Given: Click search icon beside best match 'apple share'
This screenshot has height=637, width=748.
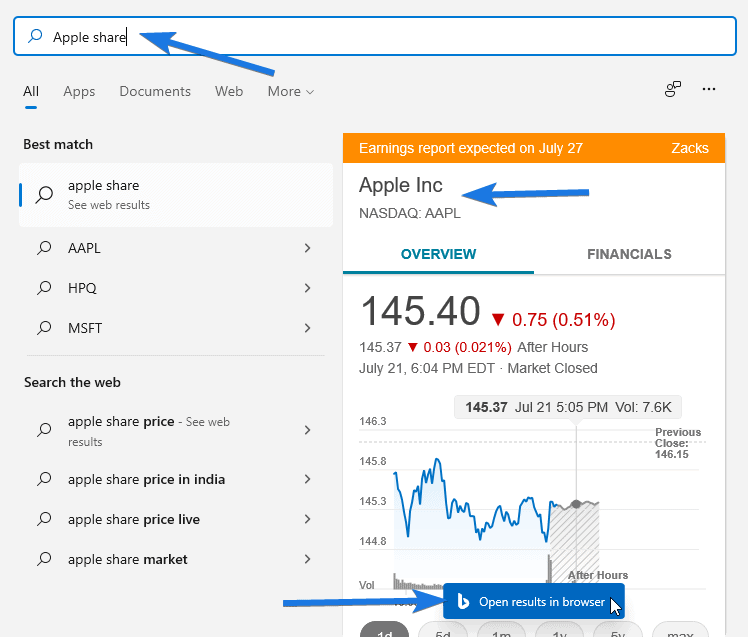Looking at the screenshot, I should point(44,195).
